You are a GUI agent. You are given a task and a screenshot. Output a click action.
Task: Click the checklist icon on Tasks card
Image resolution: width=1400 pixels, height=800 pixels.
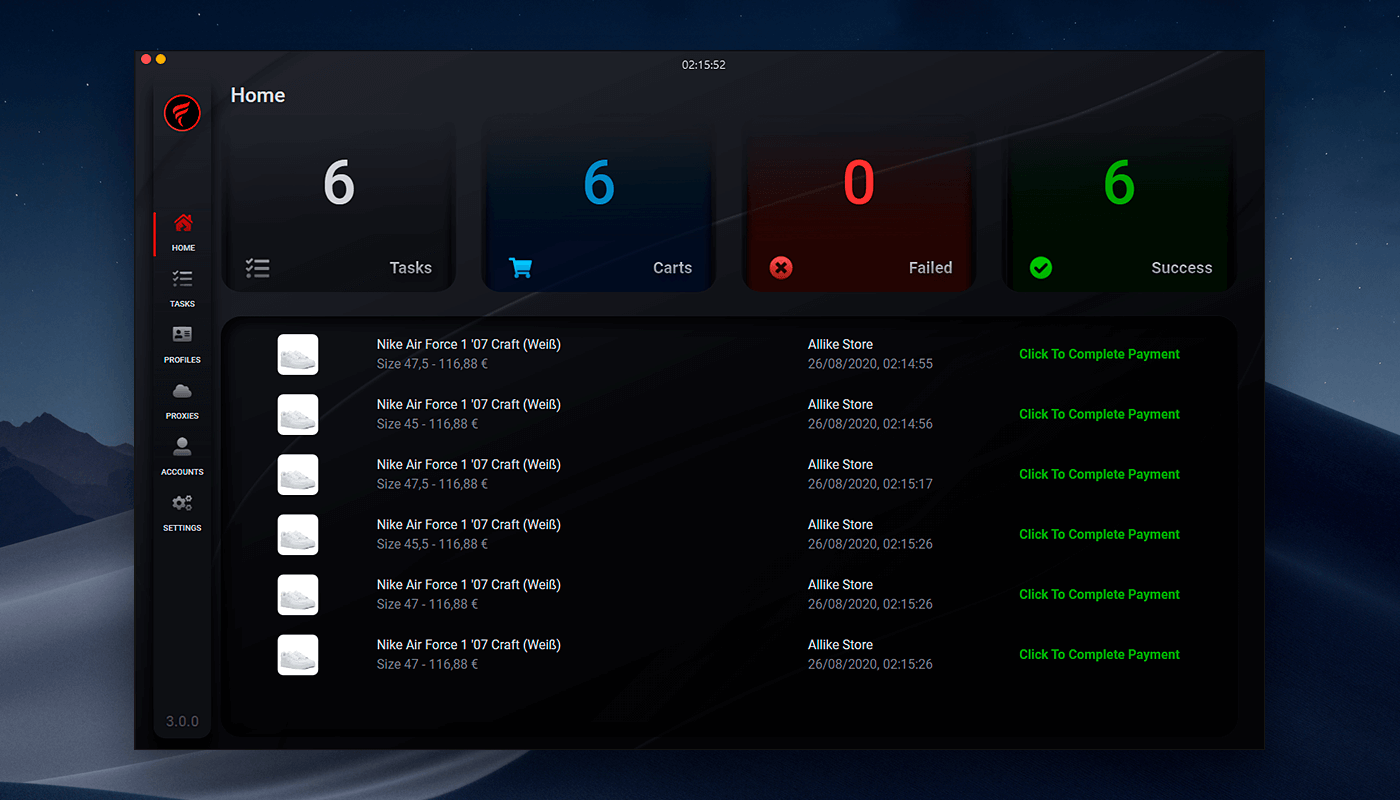[258, 268]
